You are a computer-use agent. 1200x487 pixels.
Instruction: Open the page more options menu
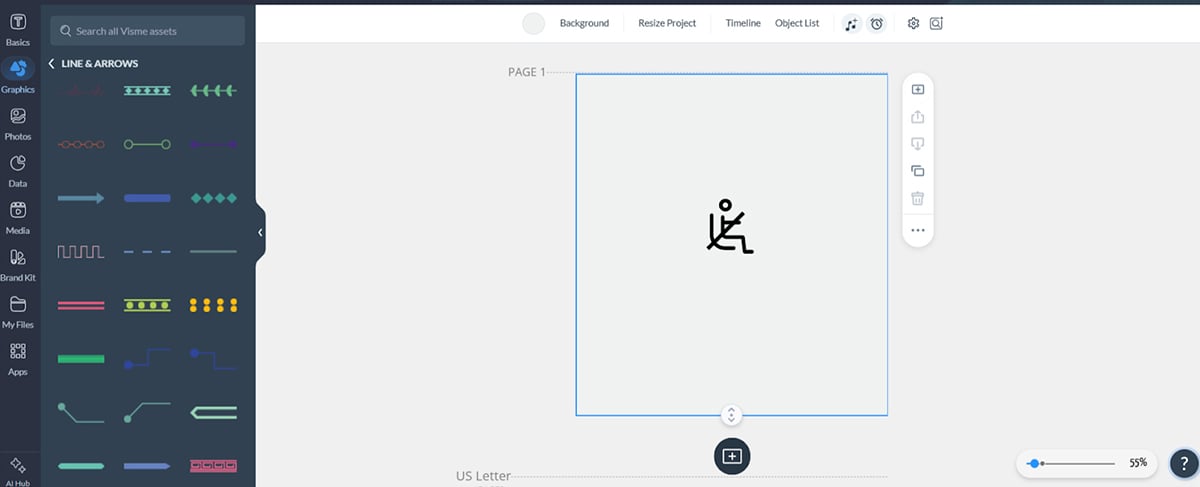[918, 231]
